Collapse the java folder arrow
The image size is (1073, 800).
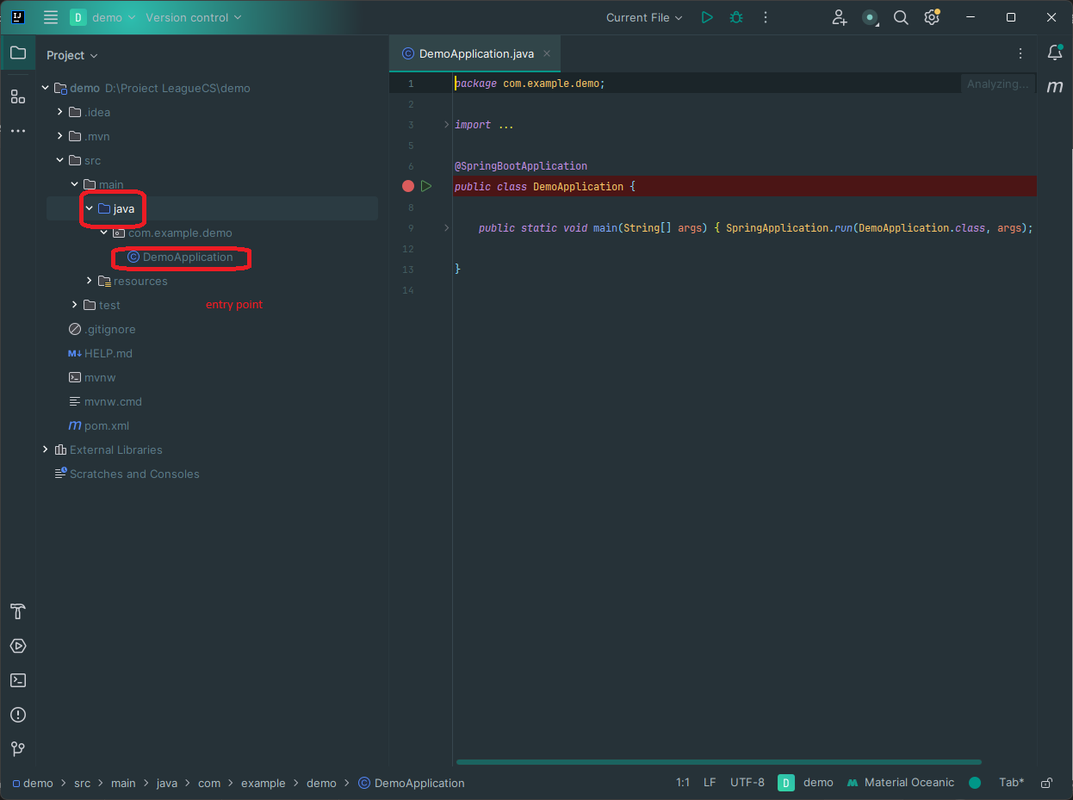89,208
